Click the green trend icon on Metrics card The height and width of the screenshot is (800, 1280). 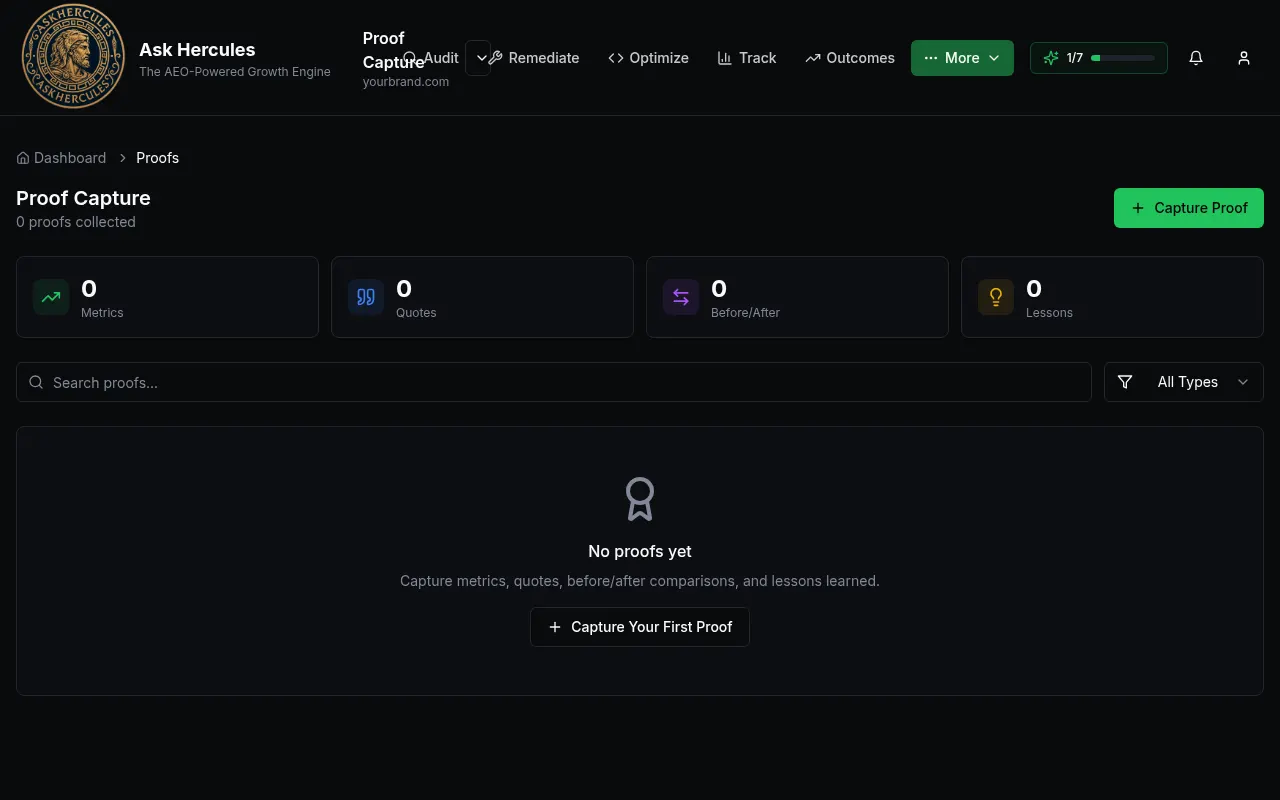(x=51, y=297)
